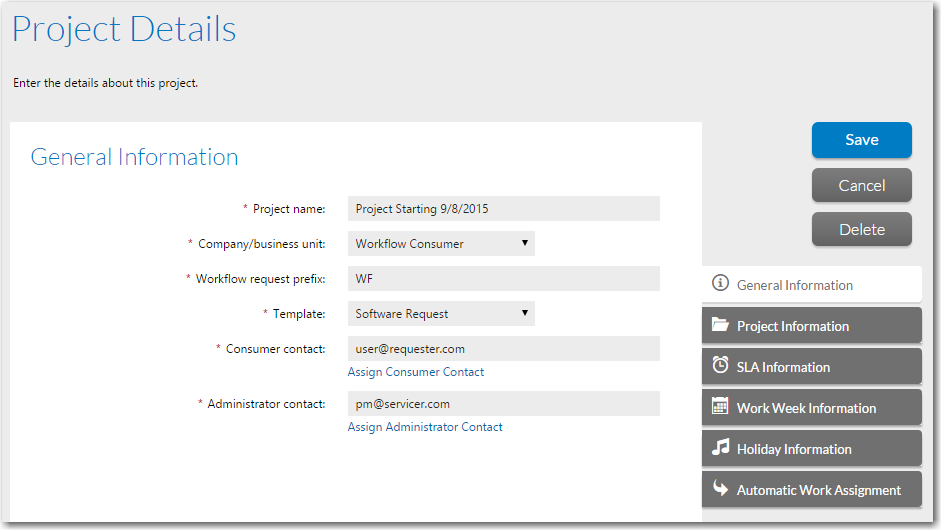
Task: Follow the Assign Administrator Contact link
Action: tap(425, 427)
